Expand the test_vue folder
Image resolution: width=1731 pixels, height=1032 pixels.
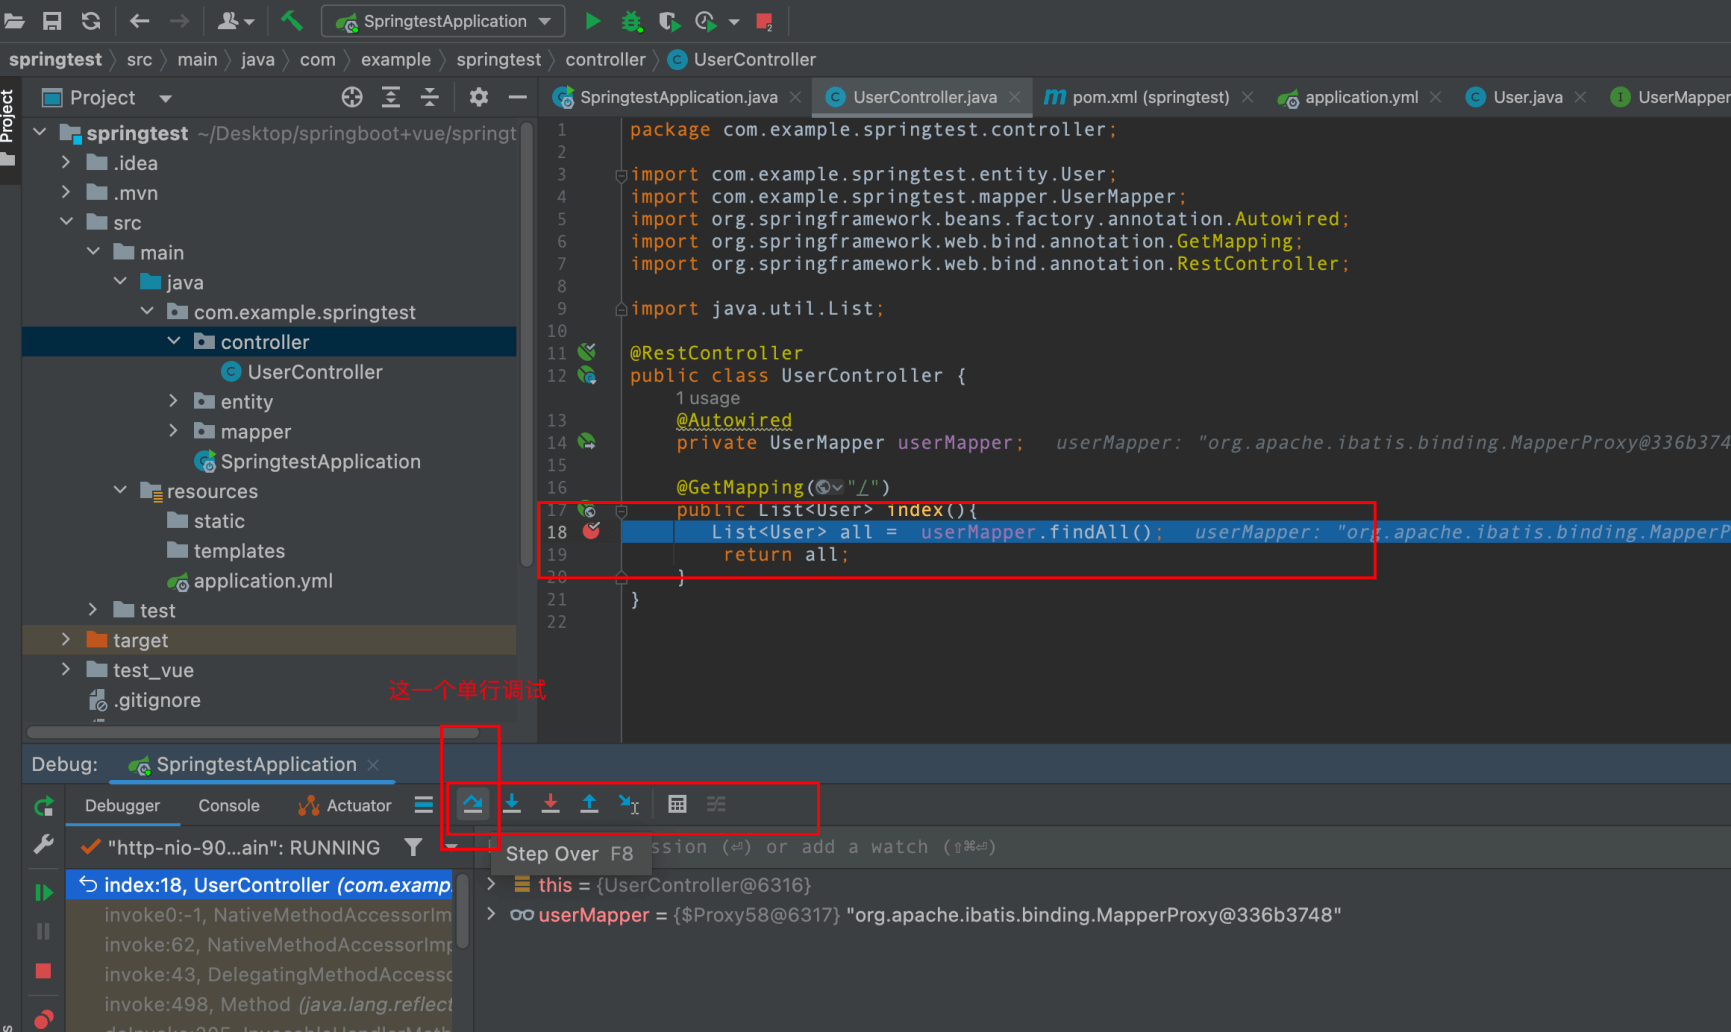(x=66, y=669)
